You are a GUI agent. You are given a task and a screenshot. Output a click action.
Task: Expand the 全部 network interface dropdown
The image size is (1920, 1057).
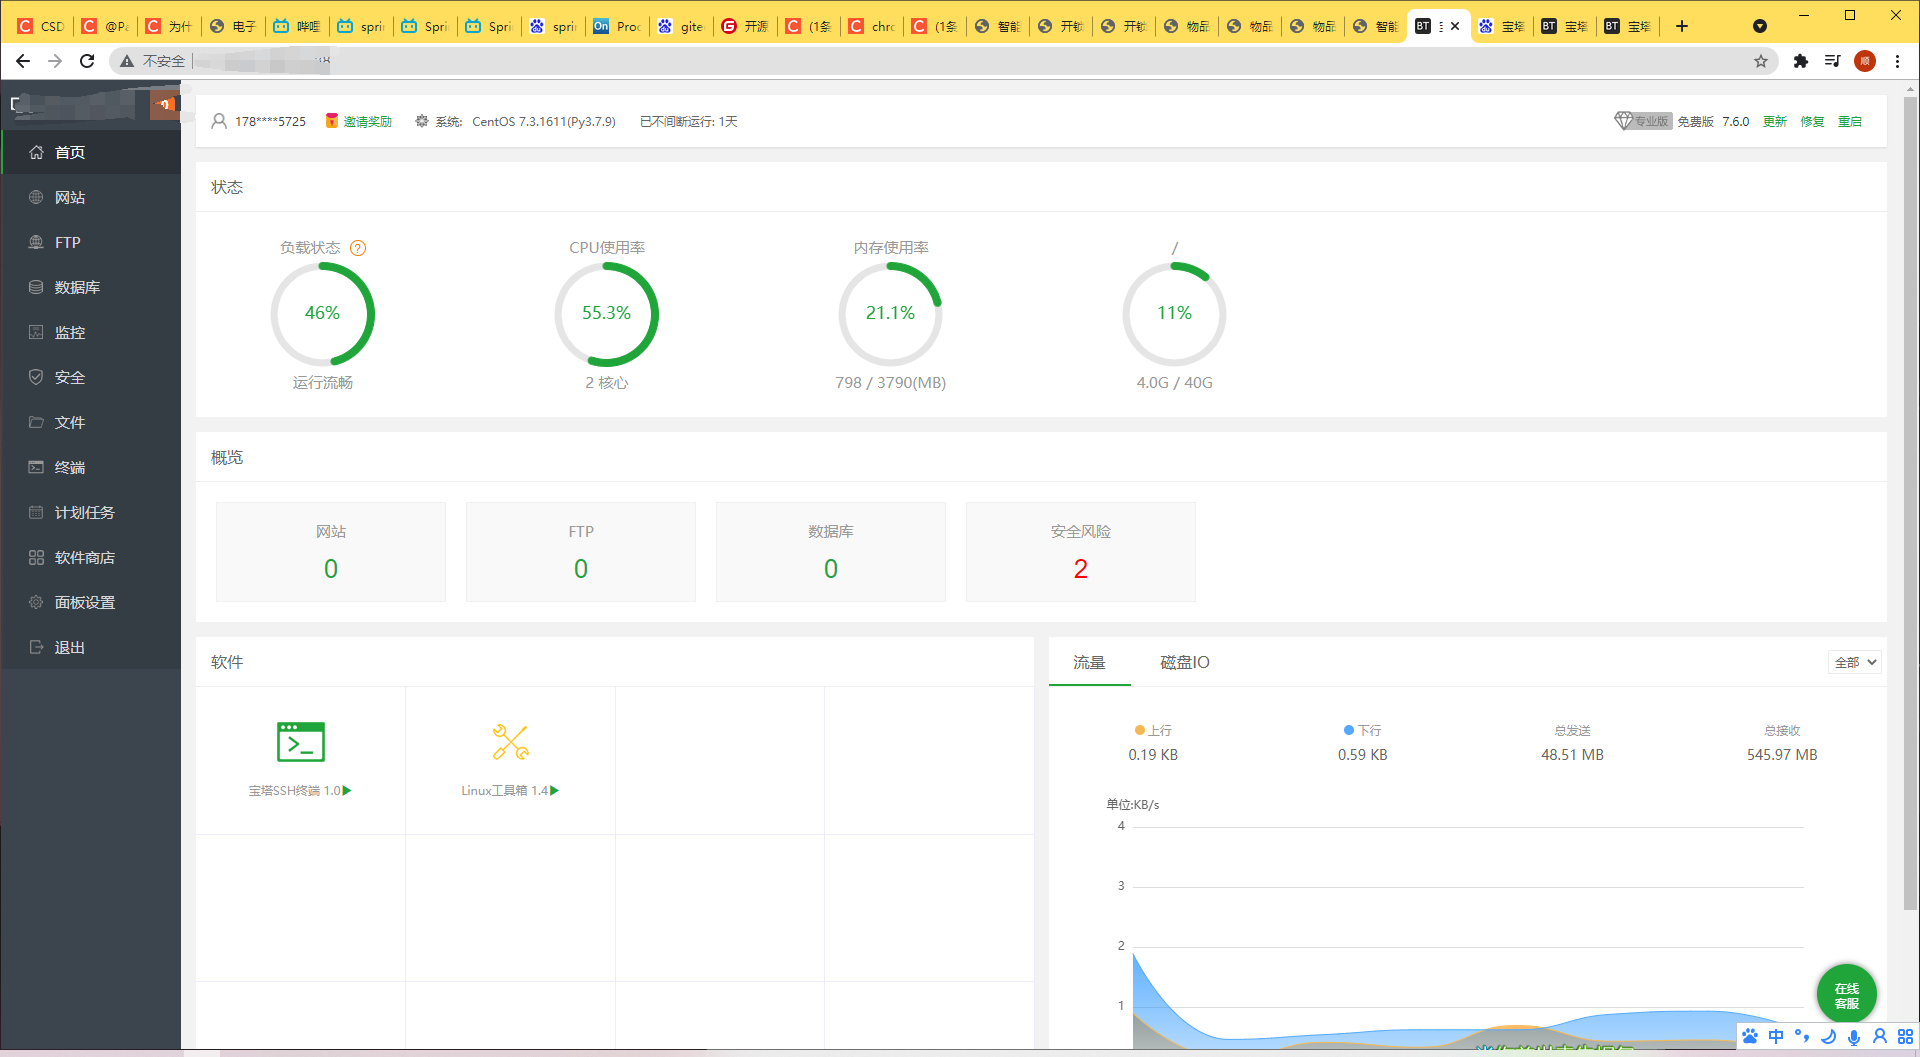1855,662
